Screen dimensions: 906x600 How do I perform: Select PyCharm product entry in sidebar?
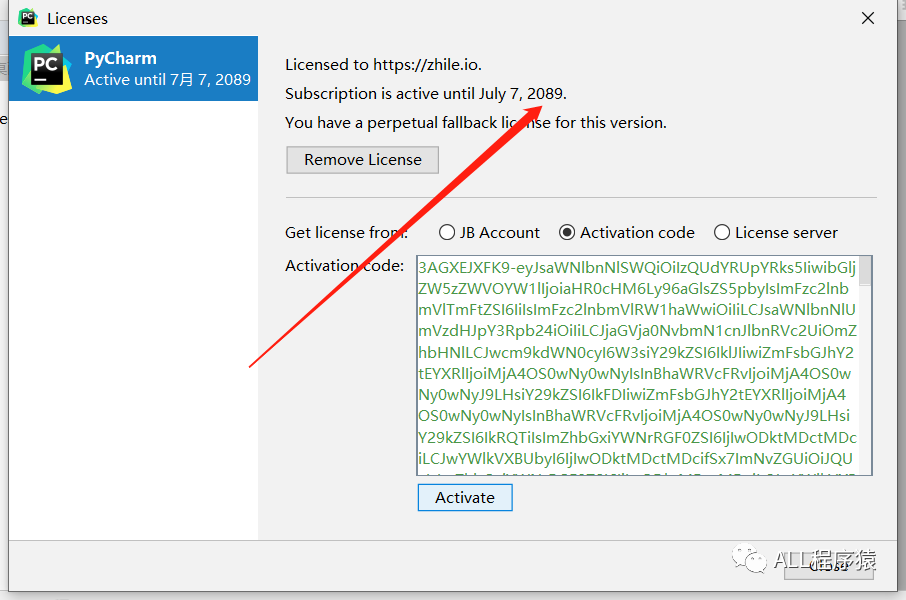[133, 68]
